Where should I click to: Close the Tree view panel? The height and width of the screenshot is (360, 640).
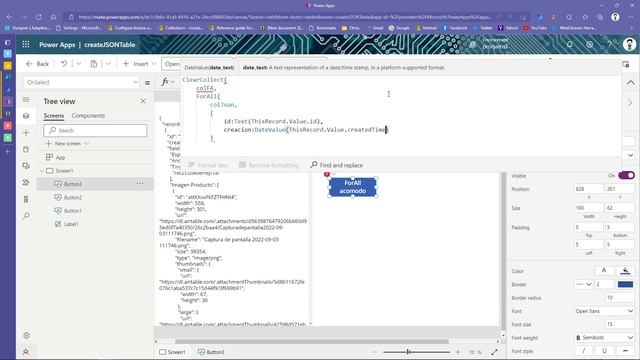pyautogui.click(x=143, y=101)
